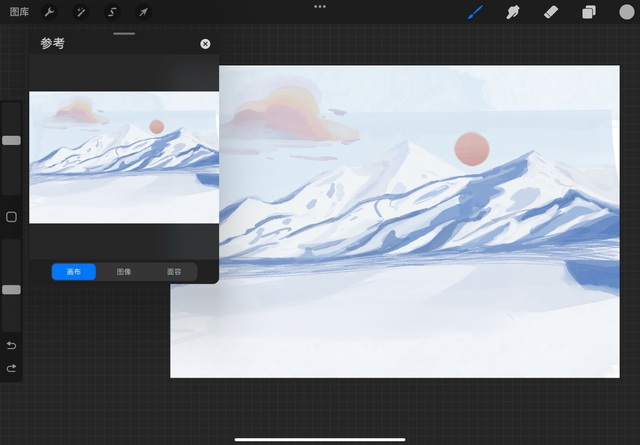Select the Smudge finger tool
This screenshot has height=445, width=640.
(x=513, y=12)
